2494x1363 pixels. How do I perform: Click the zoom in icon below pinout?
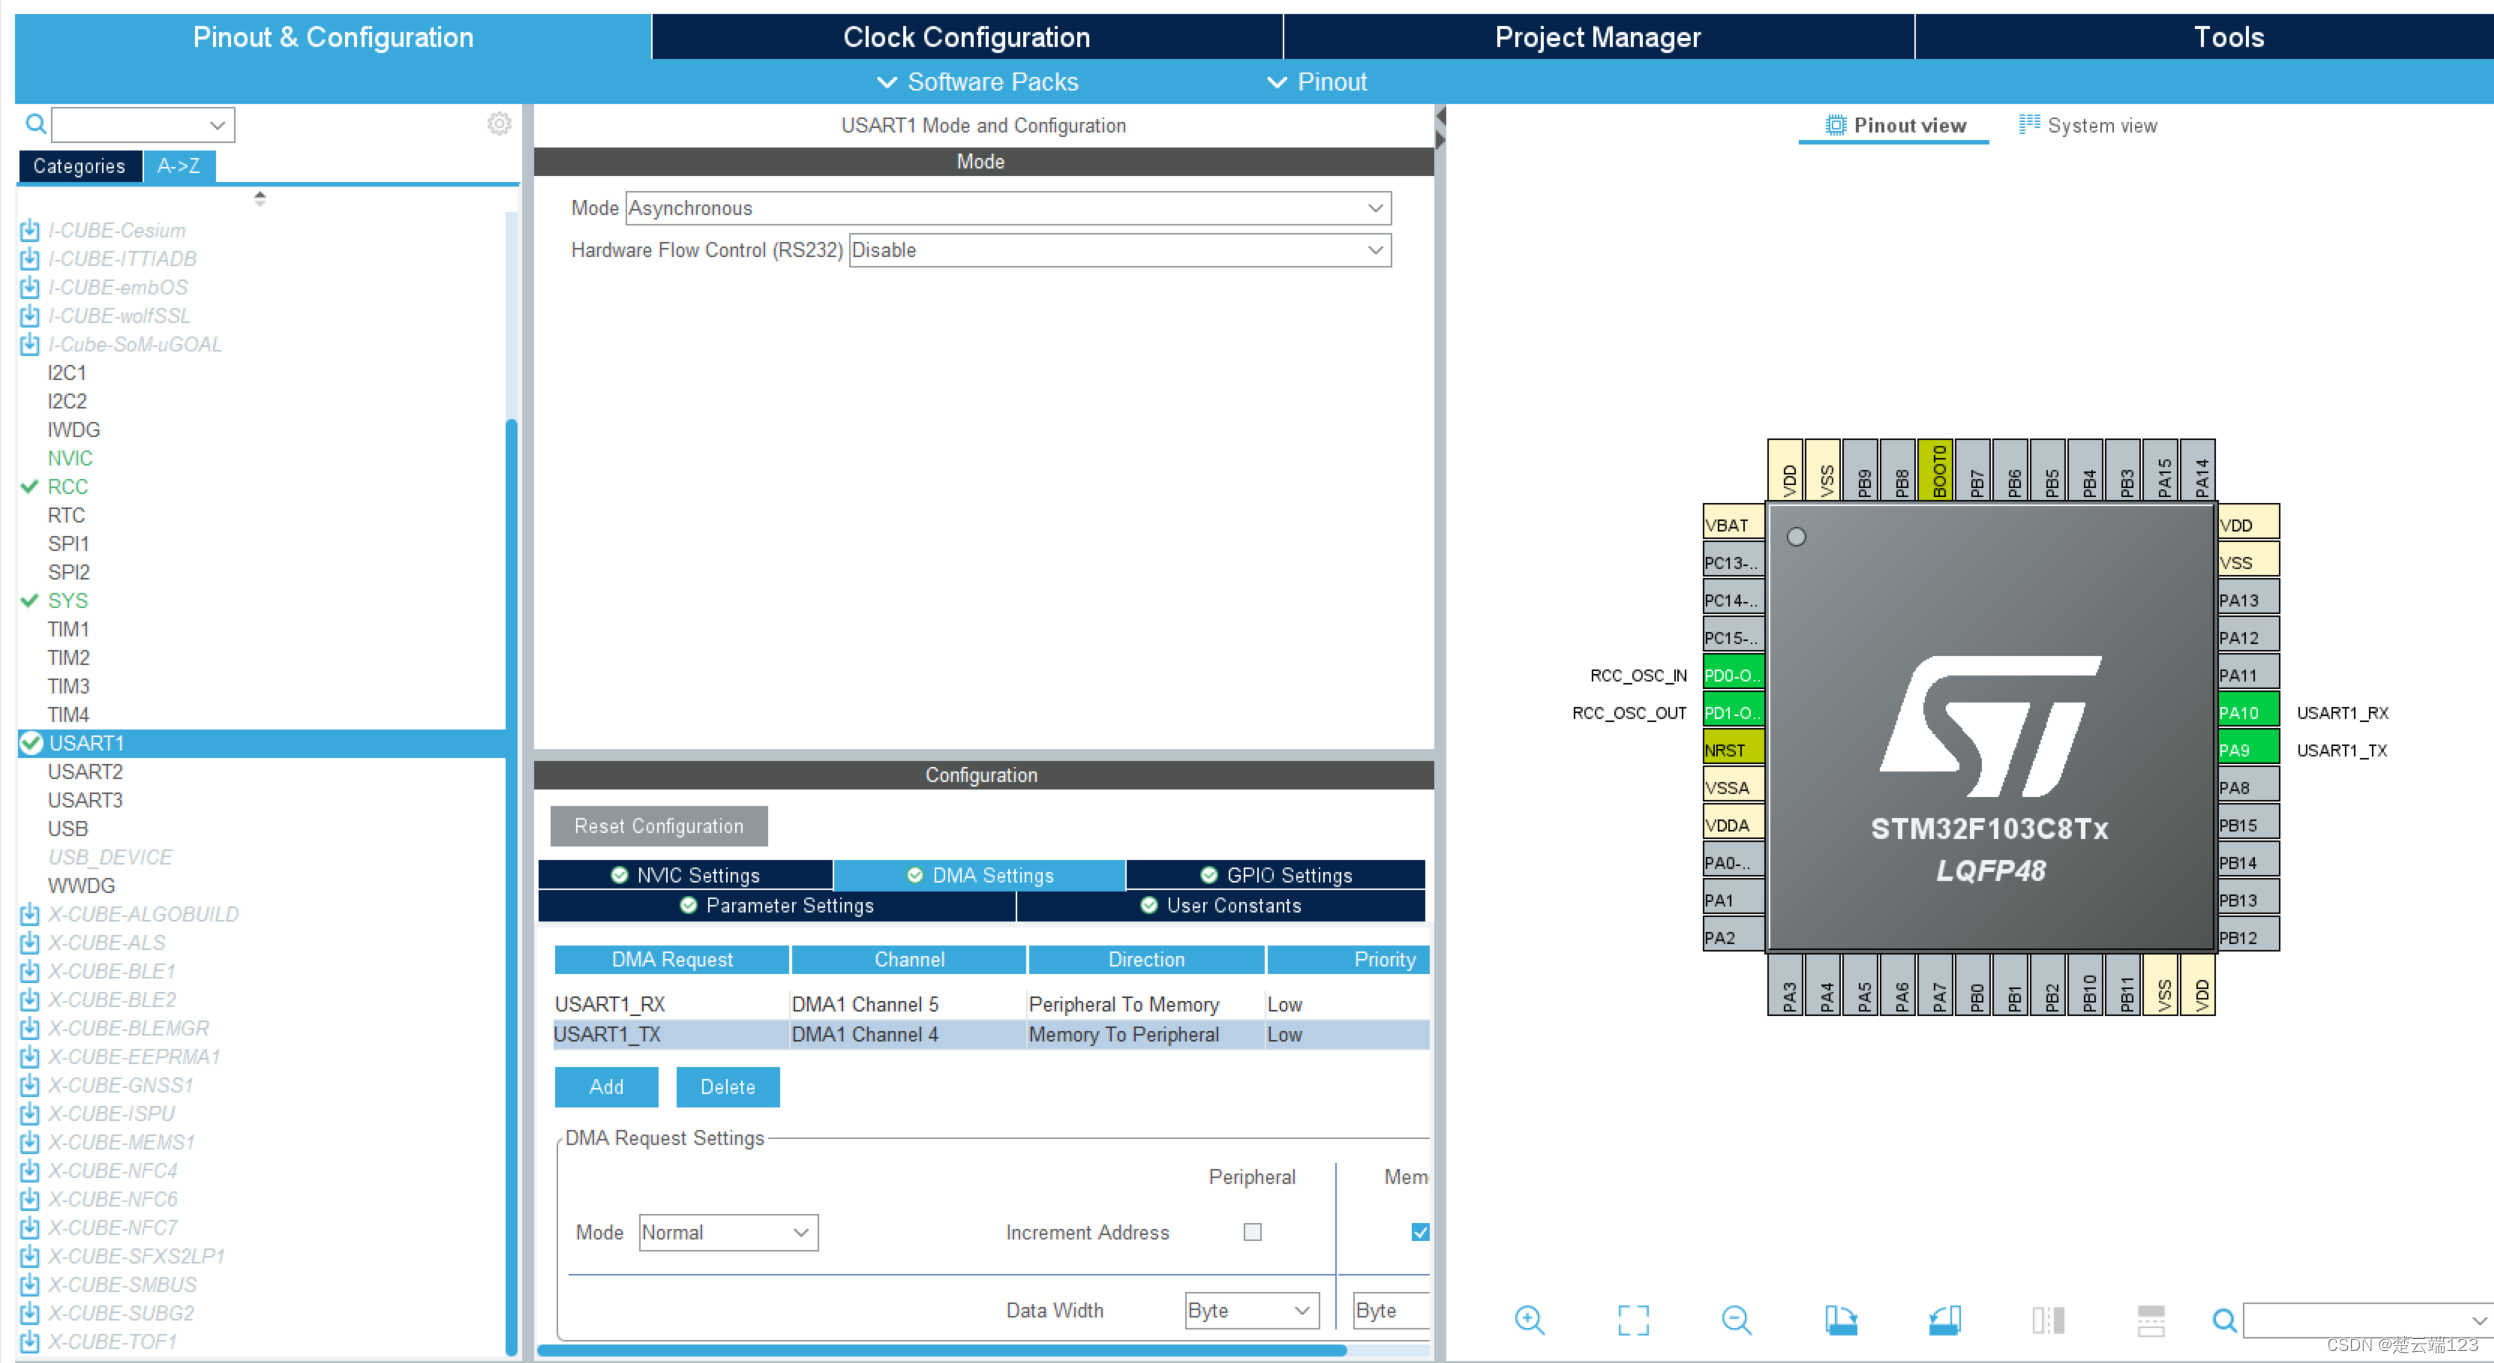1530,1320
